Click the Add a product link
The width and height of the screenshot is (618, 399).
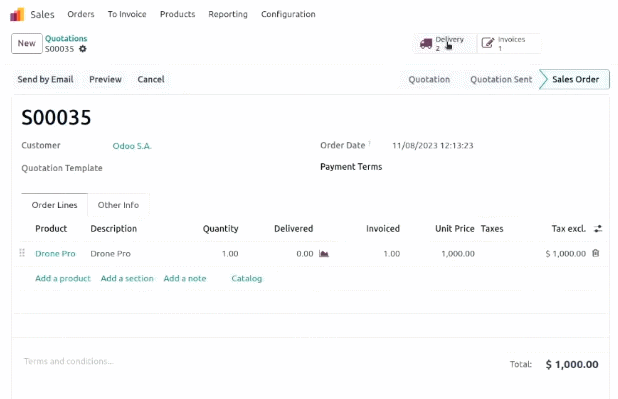tap(63, 278)
